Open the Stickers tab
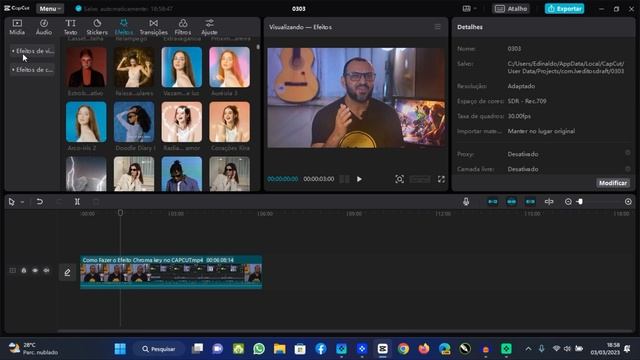Screen dimensions: 640x360 coord(97,27)
